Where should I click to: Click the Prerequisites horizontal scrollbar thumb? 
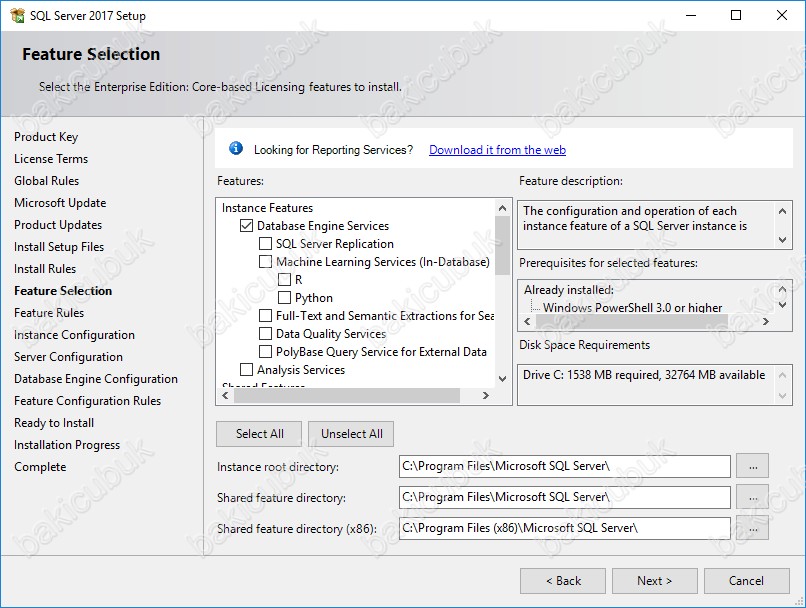[x=632, y=322]
